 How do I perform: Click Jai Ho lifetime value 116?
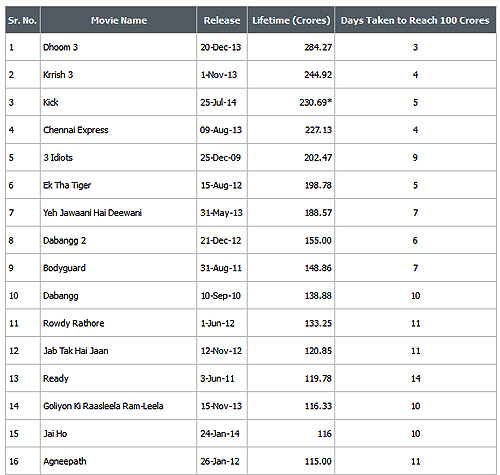pos(325,434)
